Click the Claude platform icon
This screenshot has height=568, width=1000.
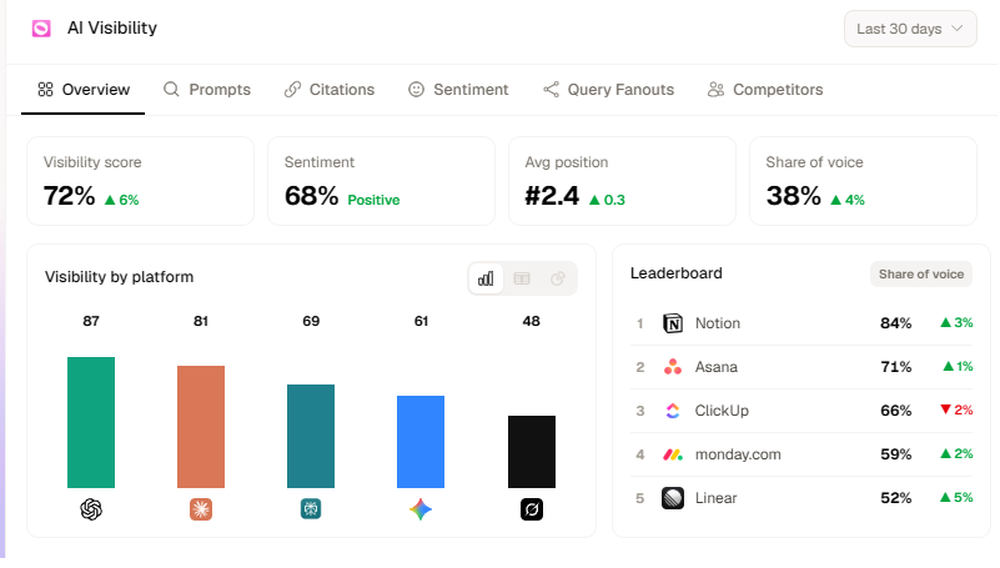(x=201, y=509)
